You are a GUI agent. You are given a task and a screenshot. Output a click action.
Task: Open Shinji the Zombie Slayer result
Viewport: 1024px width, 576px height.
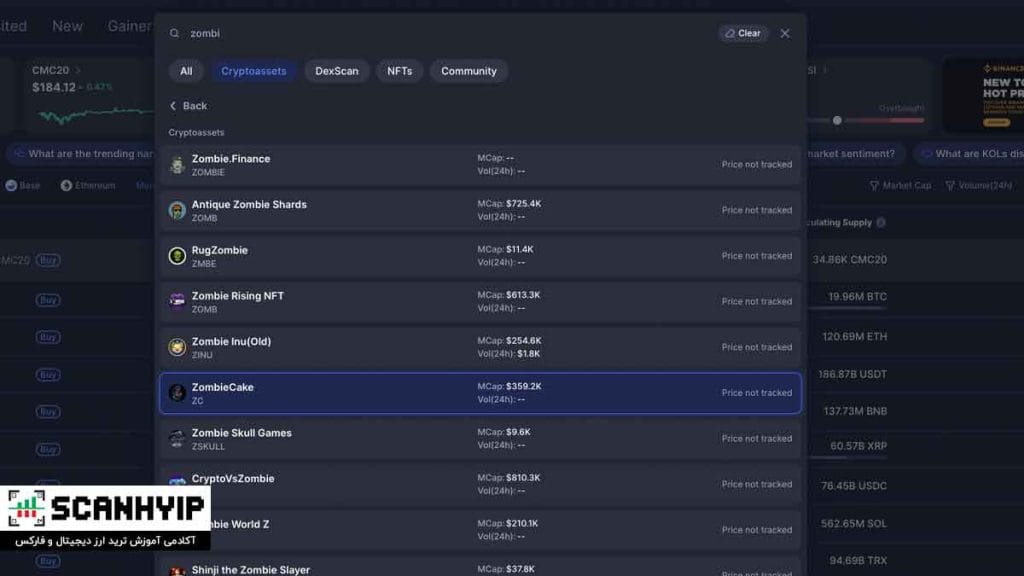pyautogui.click(x=480, y=568)
